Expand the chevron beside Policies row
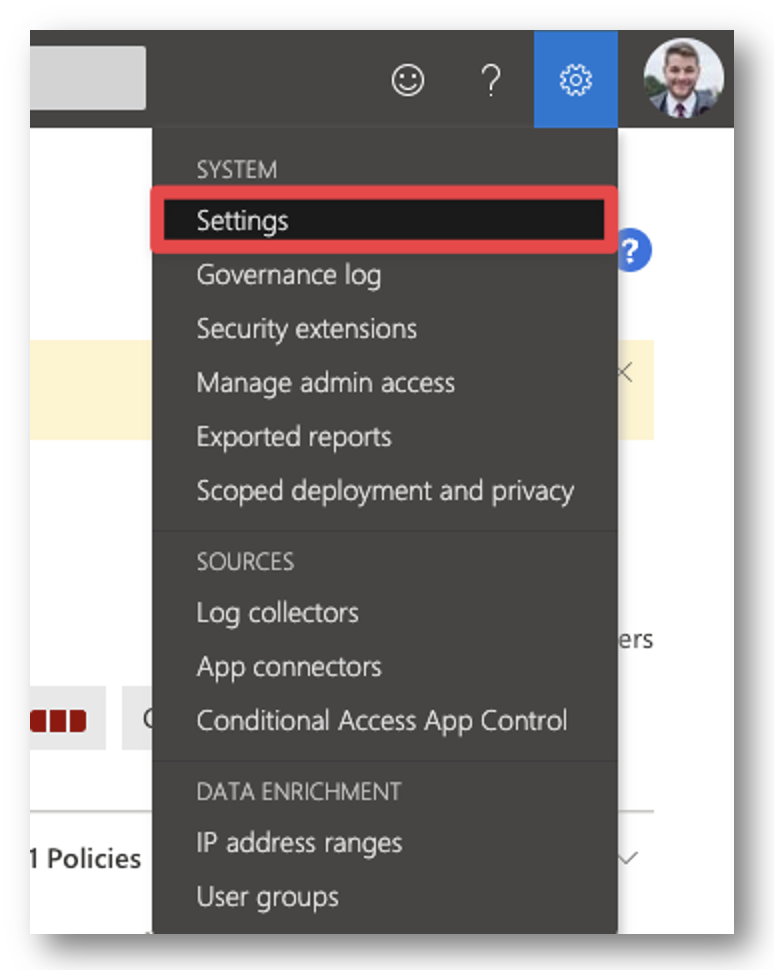The width and height of the screenshot is (774, 970). [x=629, y=858]
